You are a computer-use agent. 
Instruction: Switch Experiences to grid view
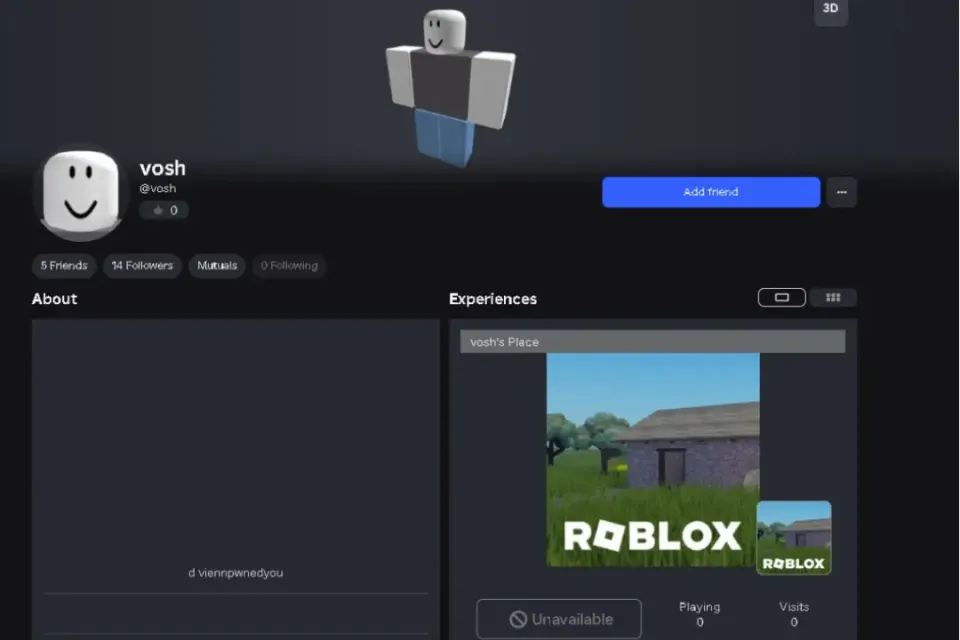pos(833,298)
